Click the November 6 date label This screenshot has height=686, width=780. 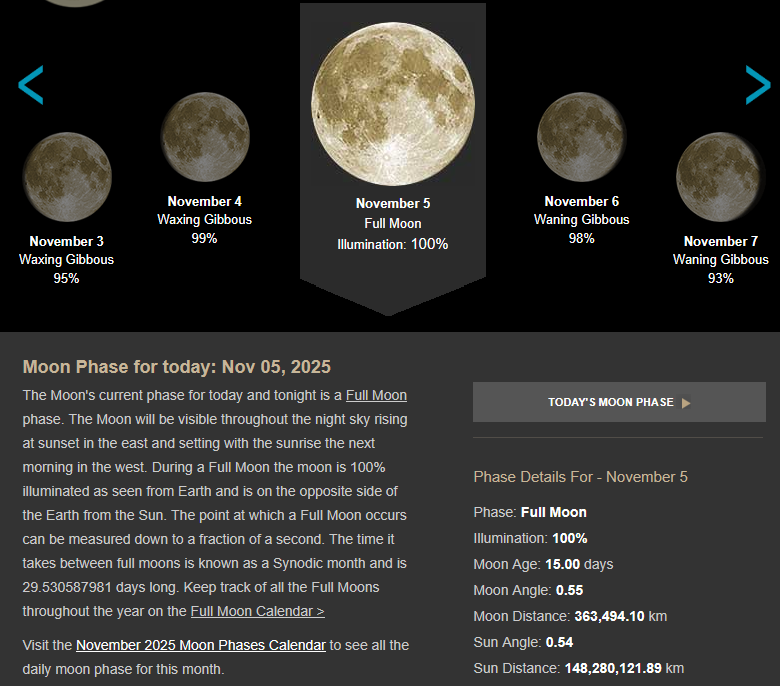tap(581, 201)
